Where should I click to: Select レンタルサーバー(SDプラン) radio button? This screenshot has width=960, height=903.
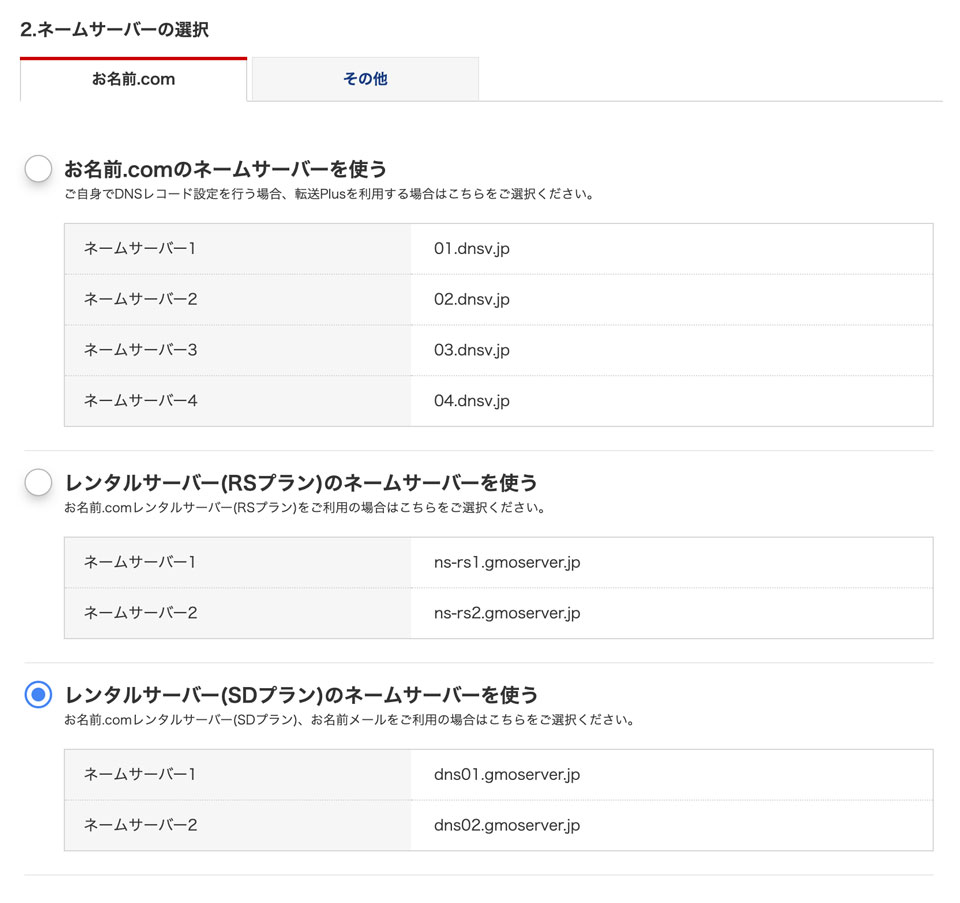tap(38, 694)
